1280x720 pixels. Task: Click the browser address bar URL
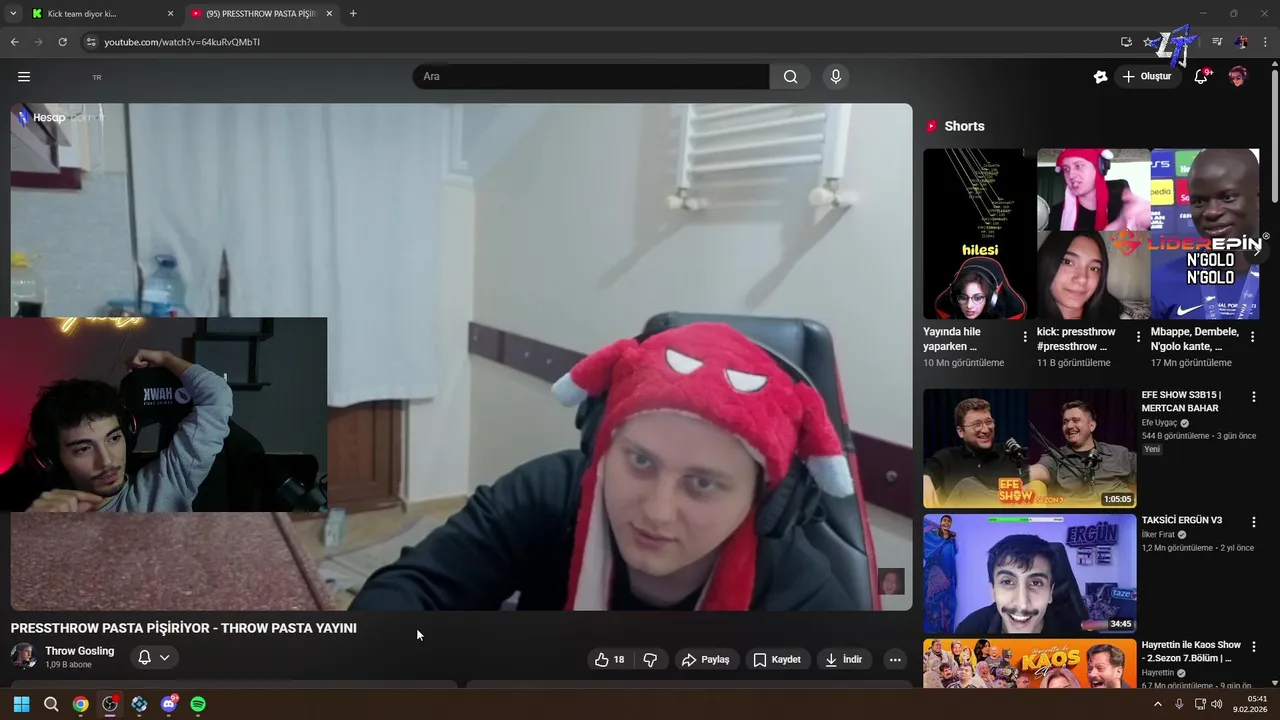[x=182, y=42]
